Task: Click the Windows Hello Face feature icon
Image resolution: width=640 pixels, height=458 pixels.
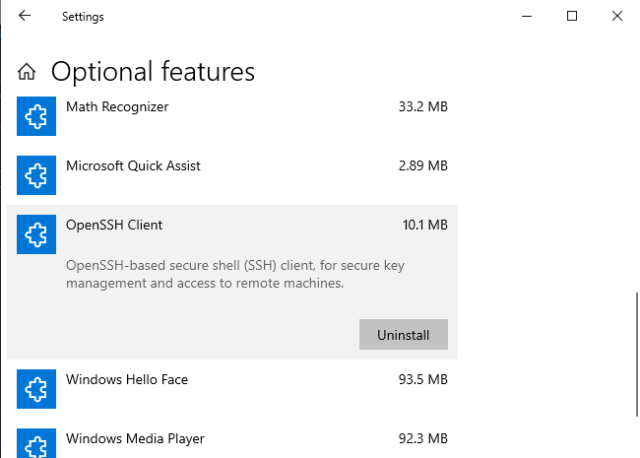Action: point(36,389)
